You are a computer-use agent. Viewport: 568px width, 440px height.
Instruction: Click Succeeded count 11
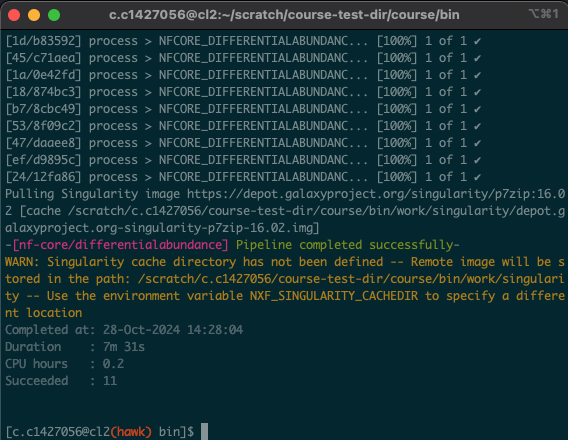(x=110, y=381)
